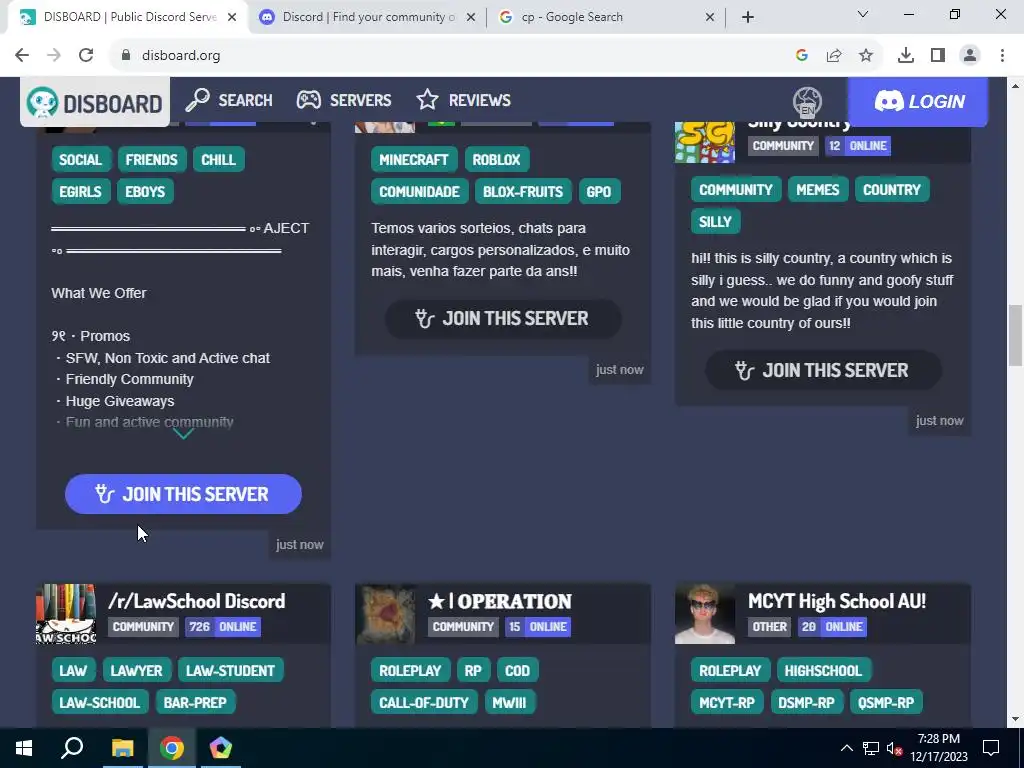View site info via padlock icon
1024x768 pixels.
point(126,56)
